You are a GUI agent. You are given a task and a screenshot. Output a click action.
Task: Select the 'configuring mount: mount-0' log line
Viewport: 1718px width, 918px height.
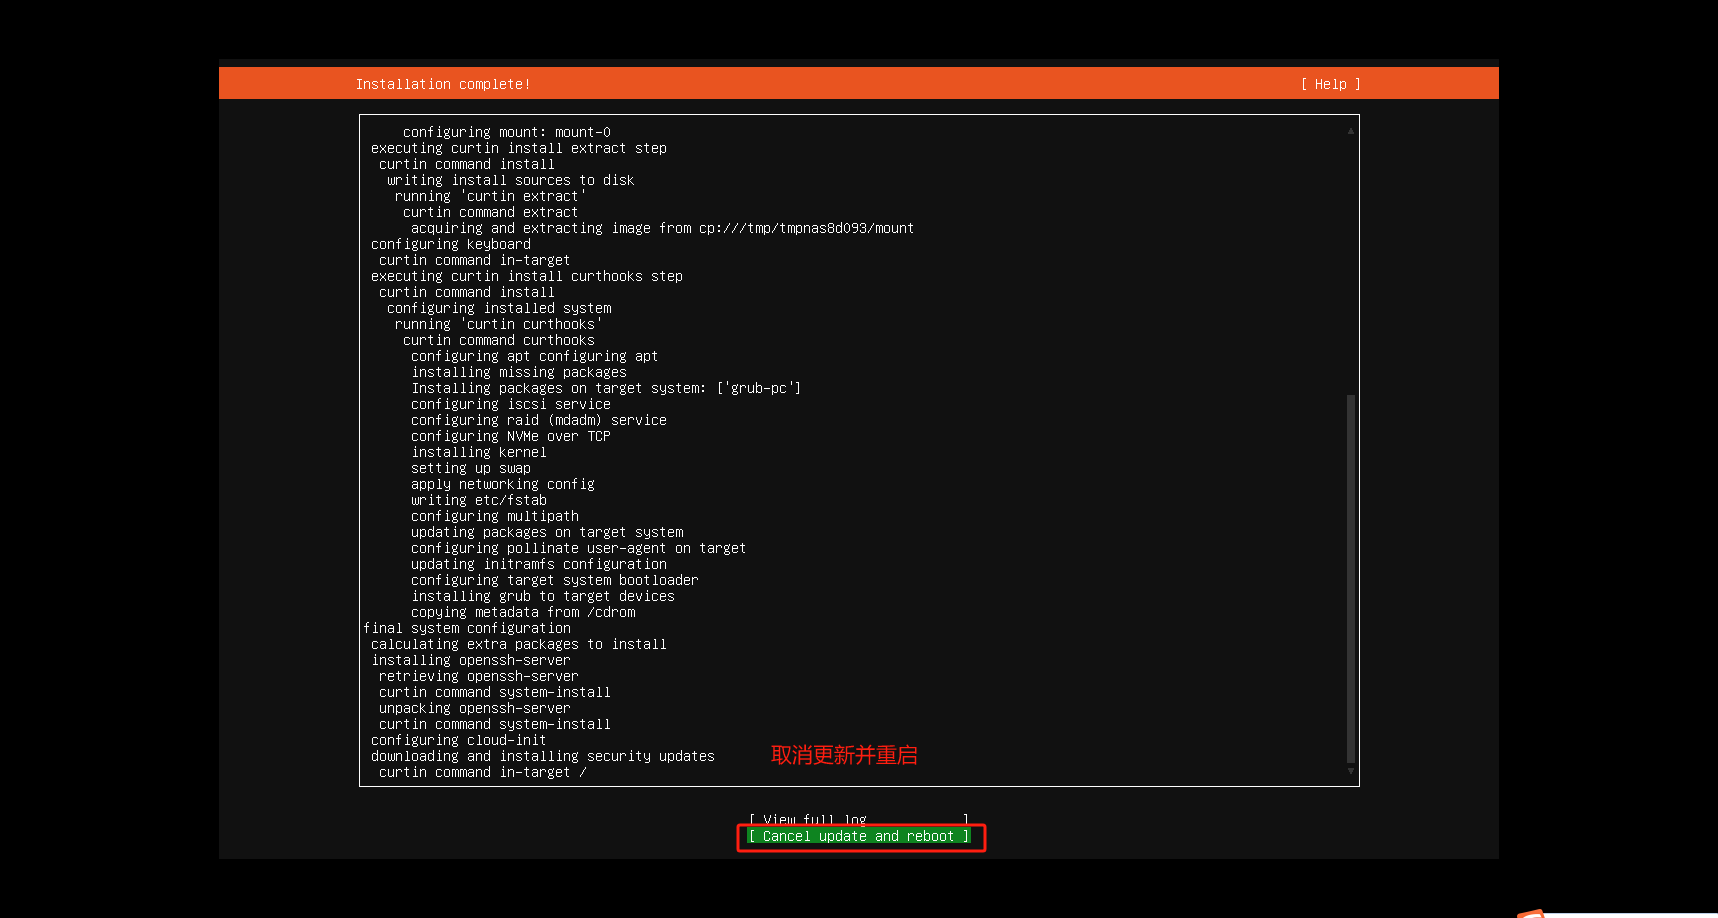[x=506, y=132]
